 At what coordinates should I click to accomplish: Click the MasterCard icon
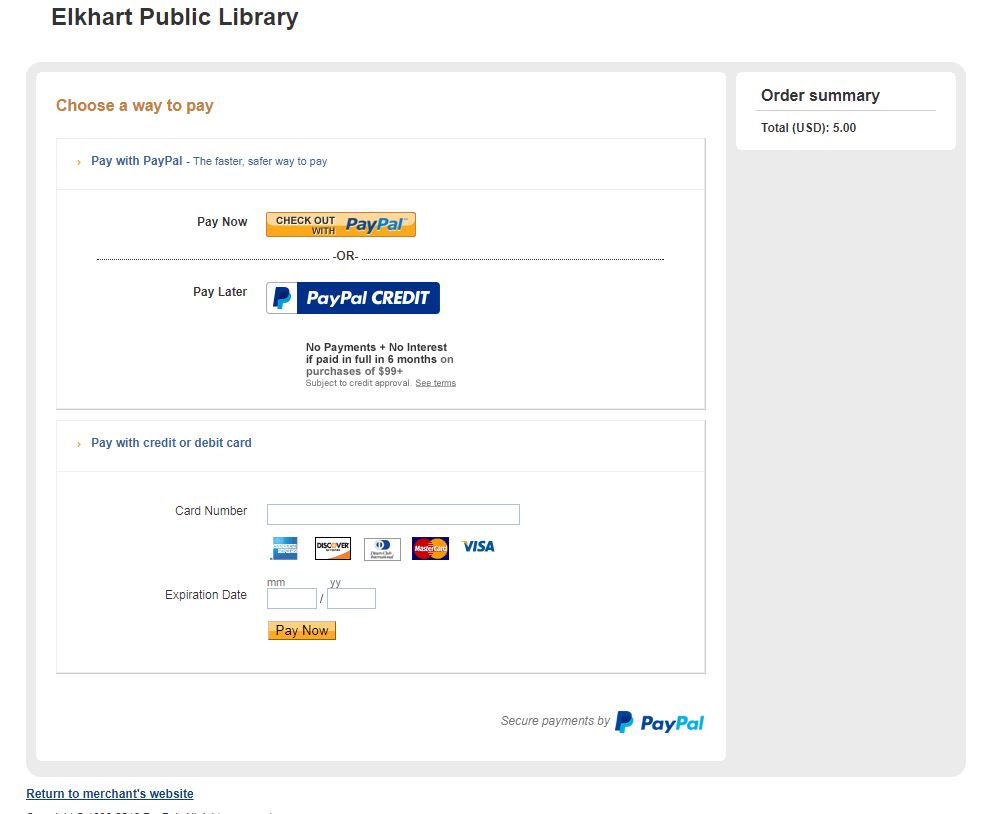tap(430, 548)
